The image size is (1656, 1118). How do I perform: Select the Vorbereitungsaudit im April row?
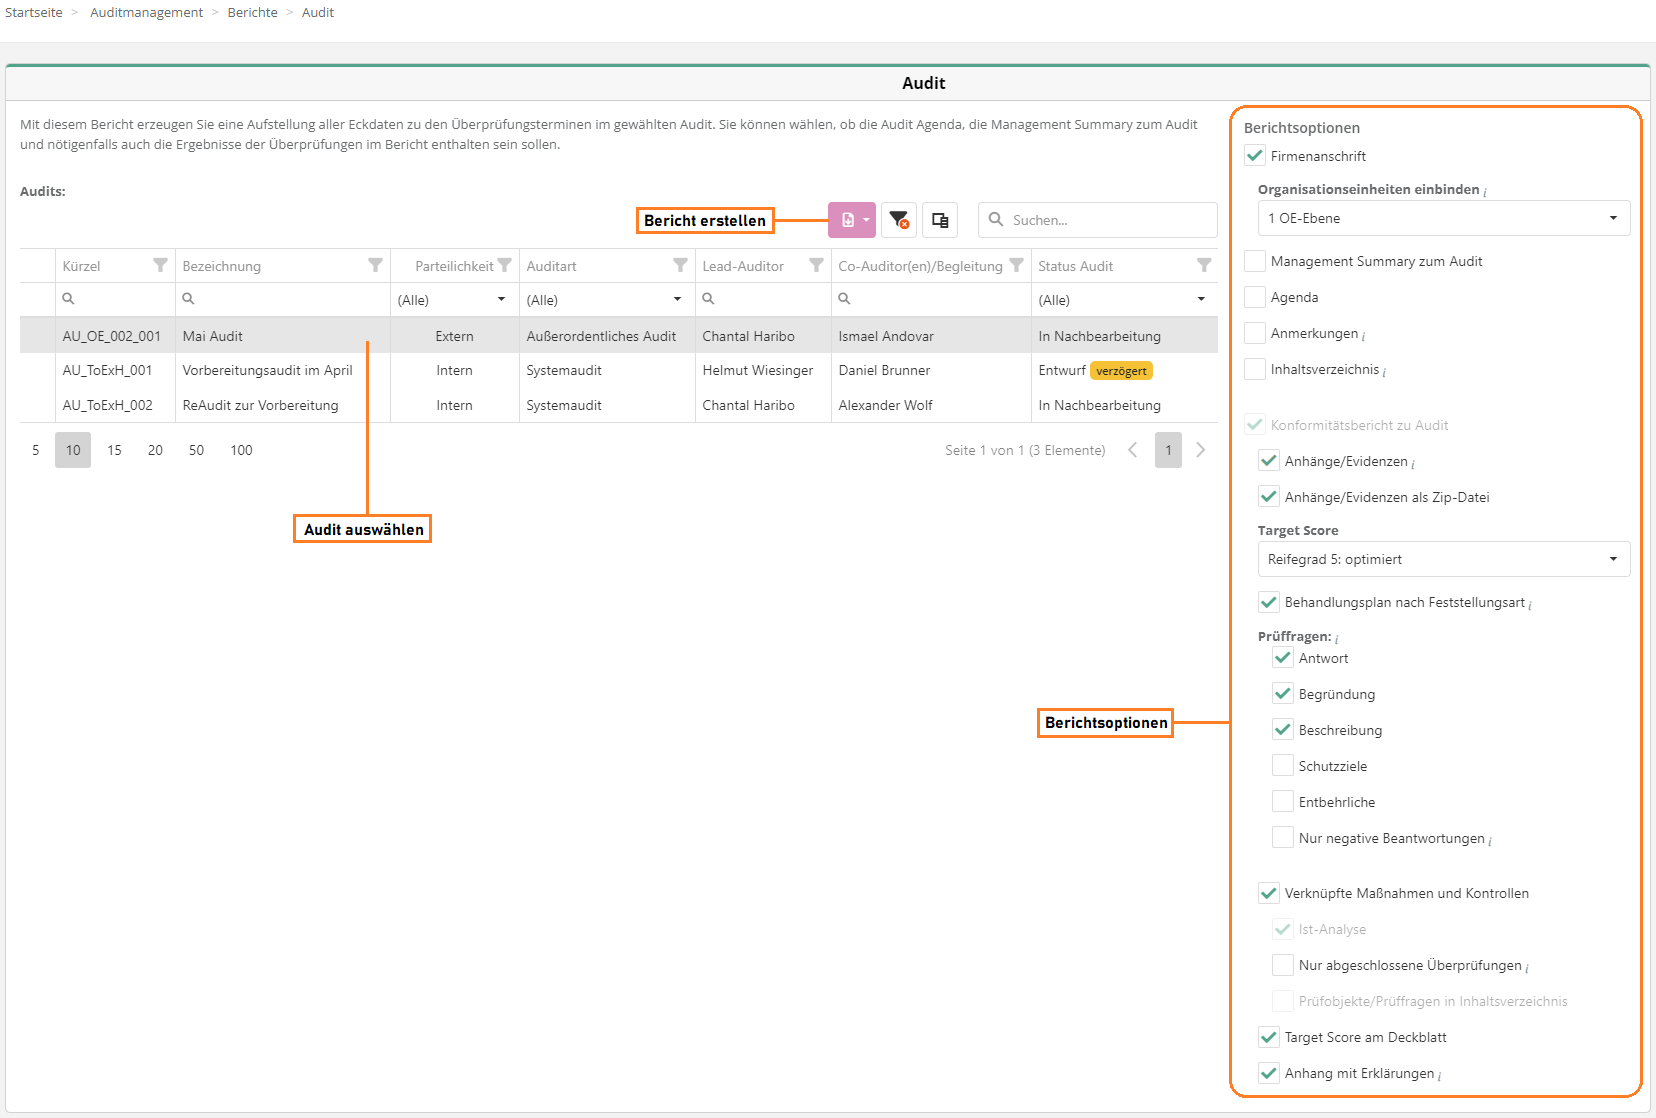click(x=267, y=370)
